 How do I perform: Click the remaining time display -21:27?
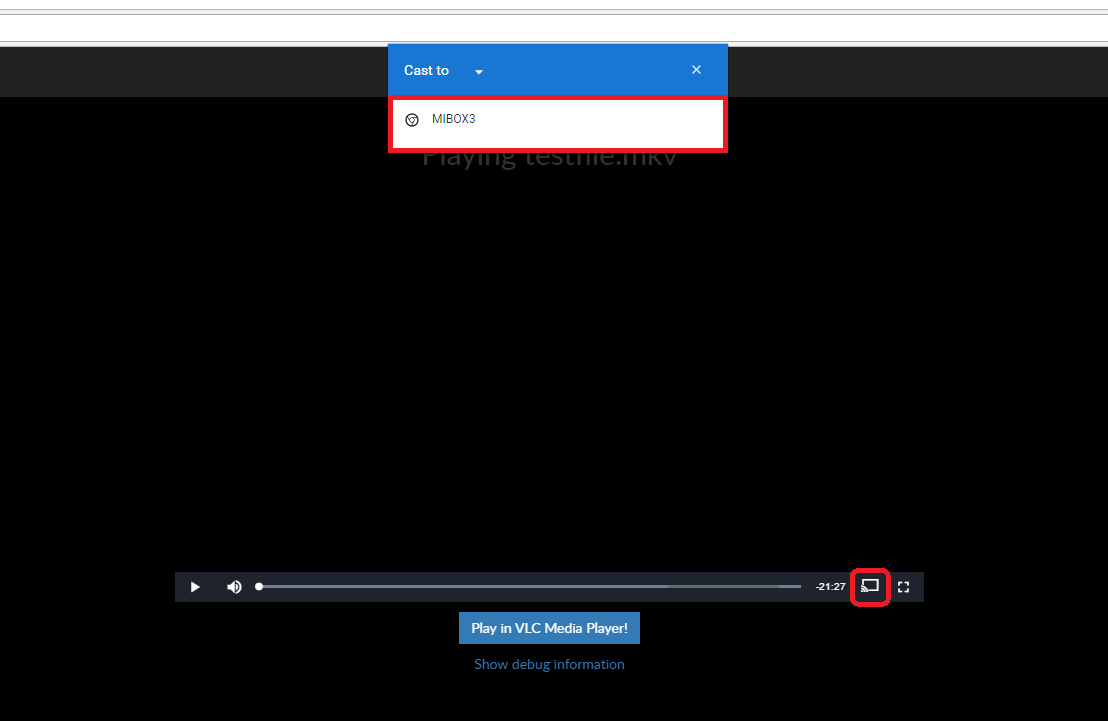[830, 587]
